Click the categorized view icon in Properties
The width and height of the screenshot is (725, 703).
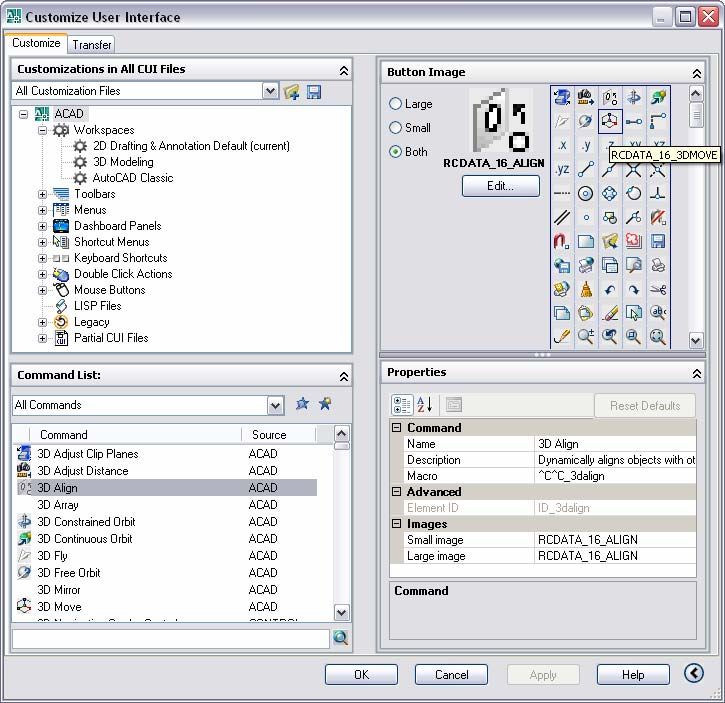point(402,405)
